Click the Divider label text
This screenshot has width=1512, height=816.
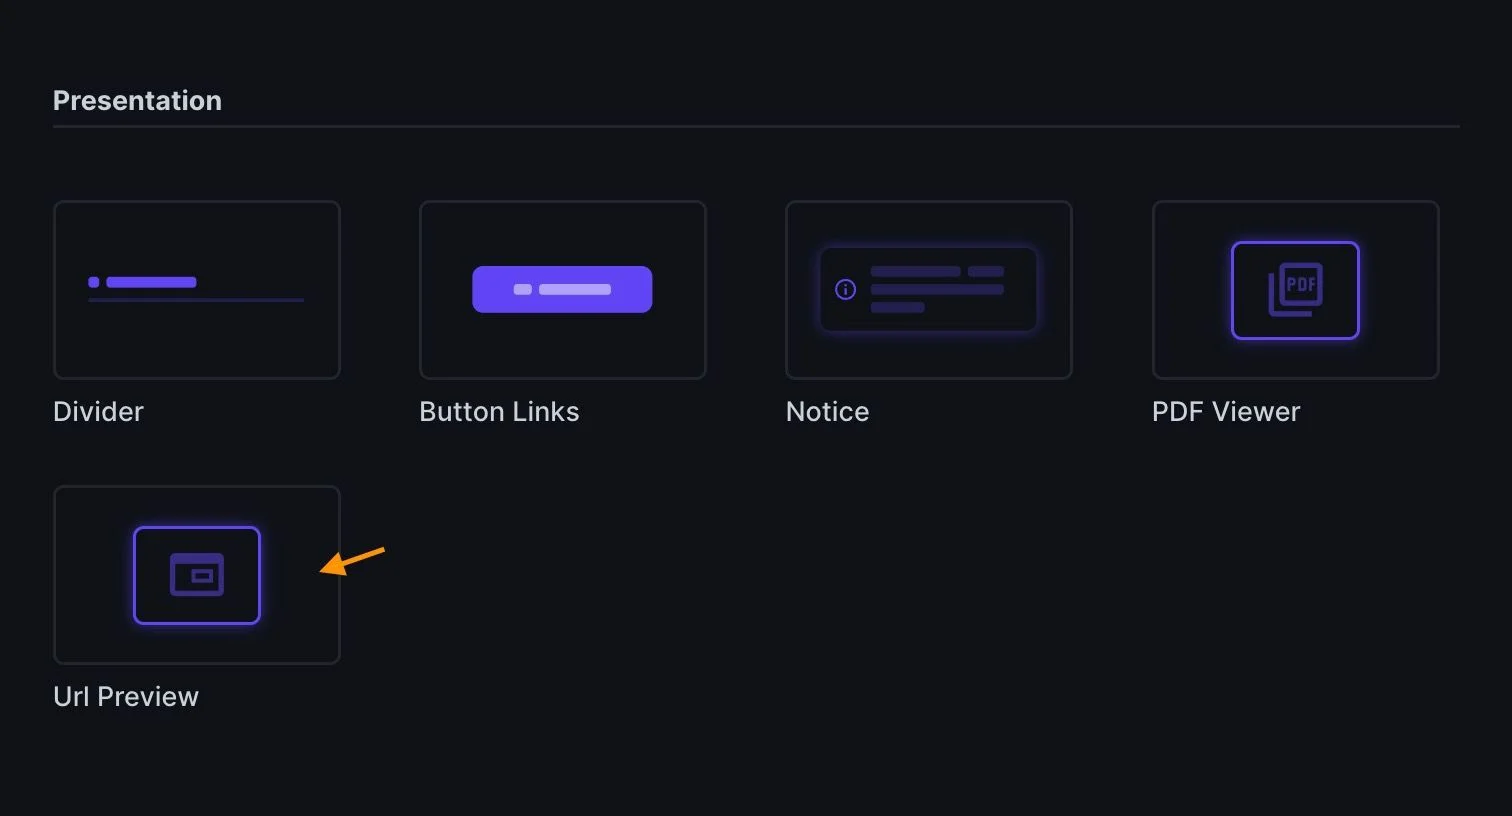point(98,412)
